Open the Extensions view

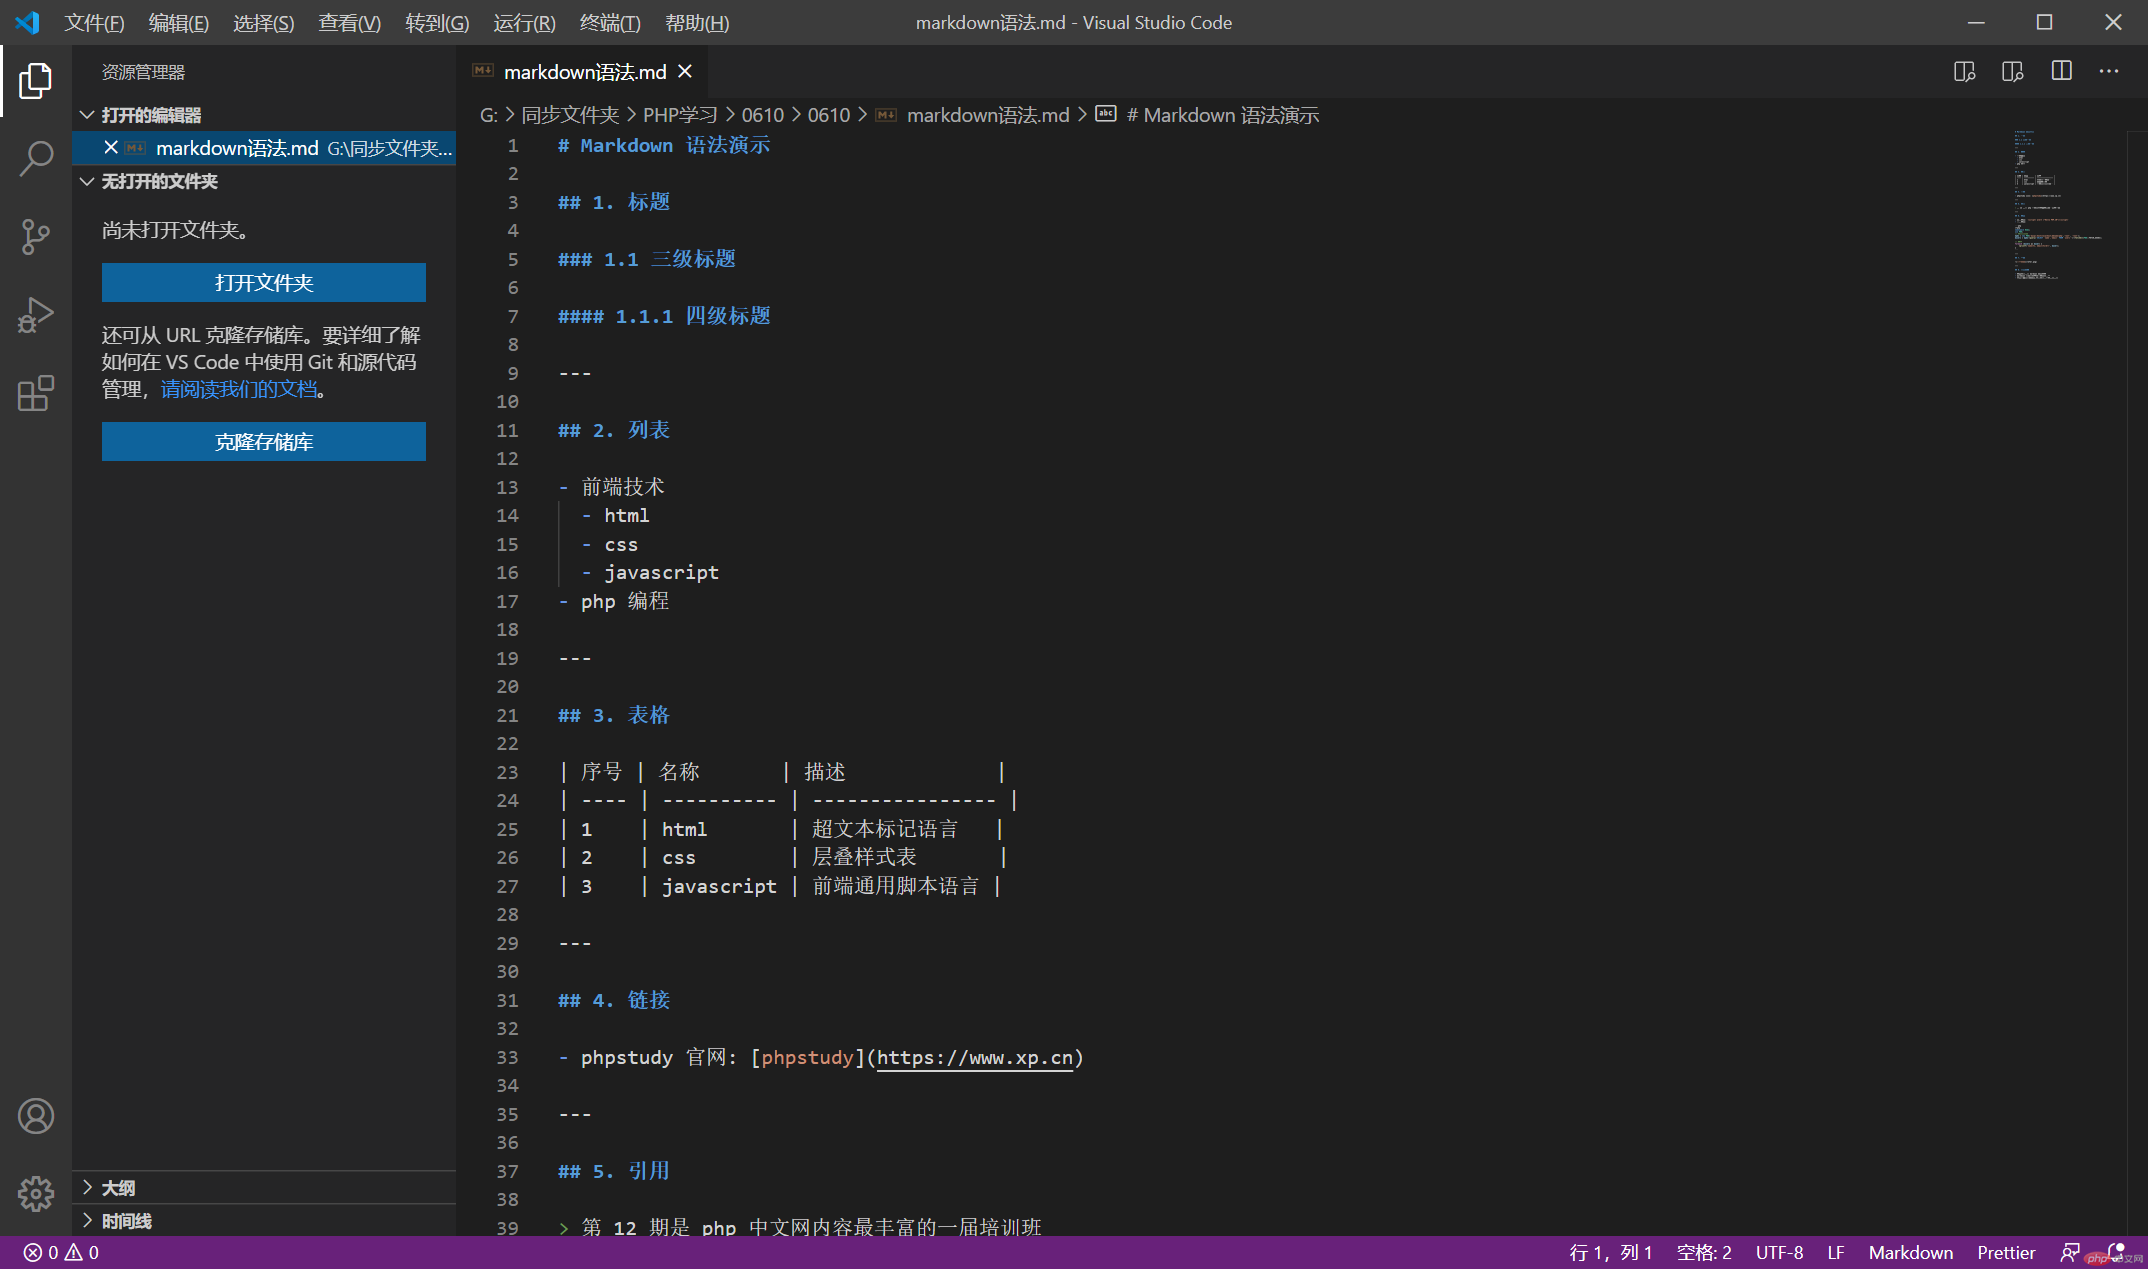pos(35,393)
